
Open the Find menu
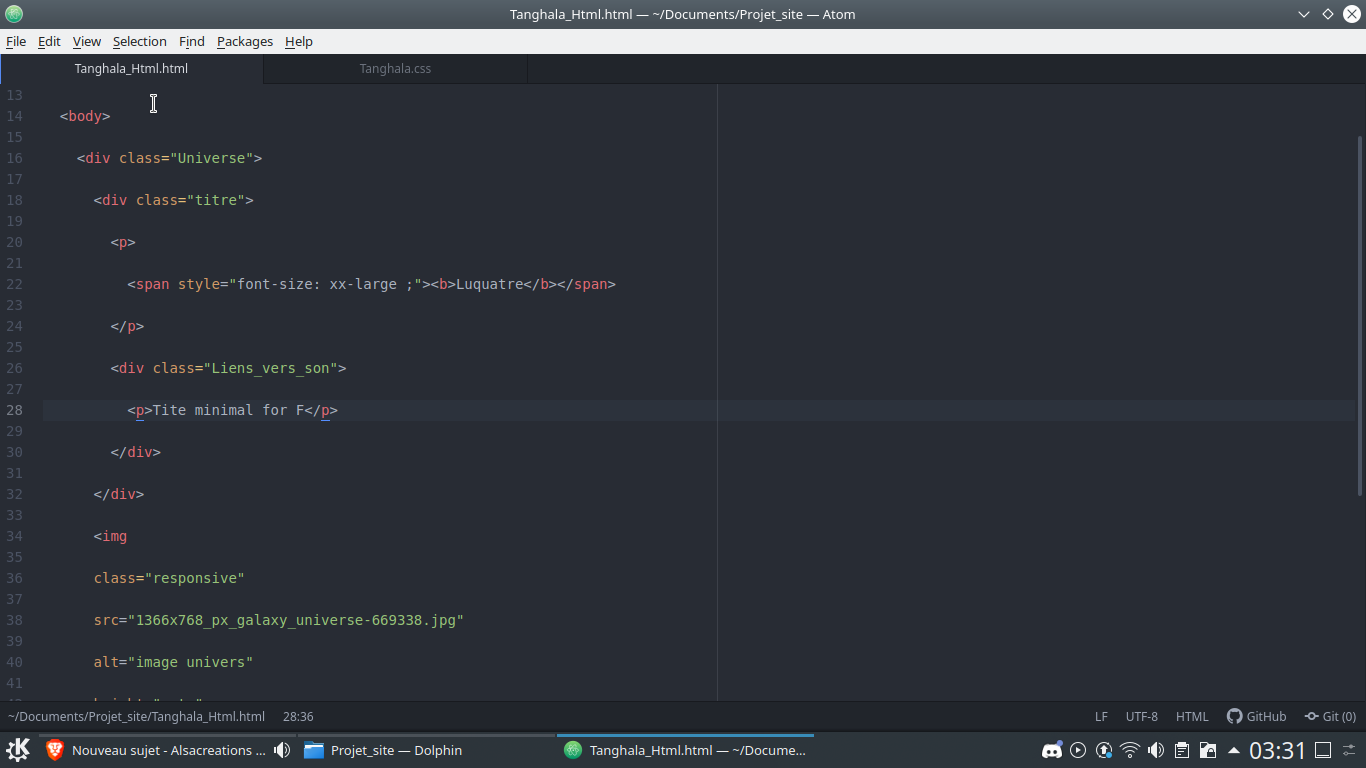192,41
